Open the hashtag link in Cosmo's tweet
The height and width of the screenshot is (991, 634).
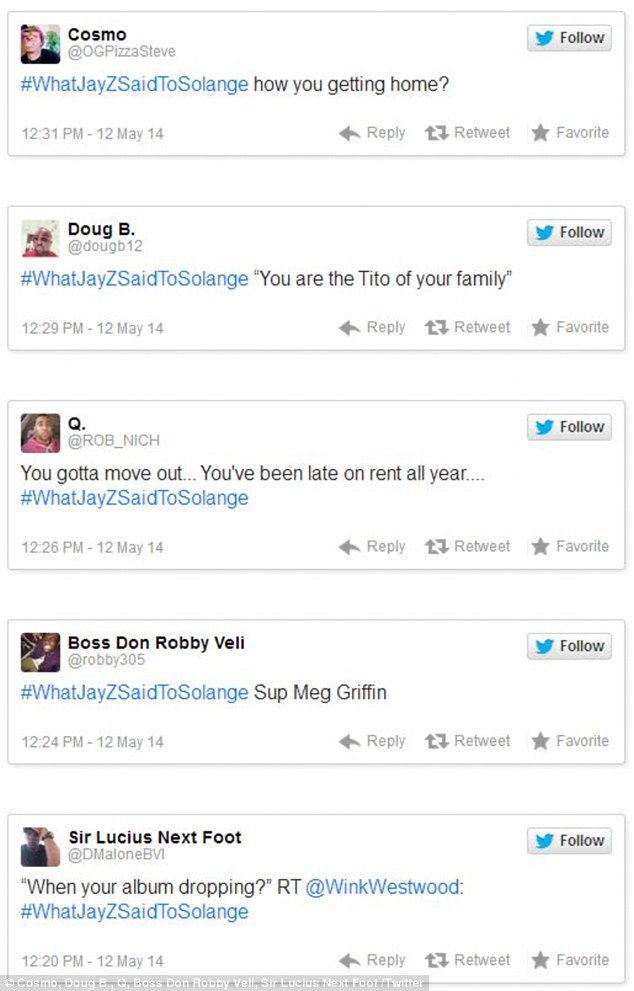point(134,85)
